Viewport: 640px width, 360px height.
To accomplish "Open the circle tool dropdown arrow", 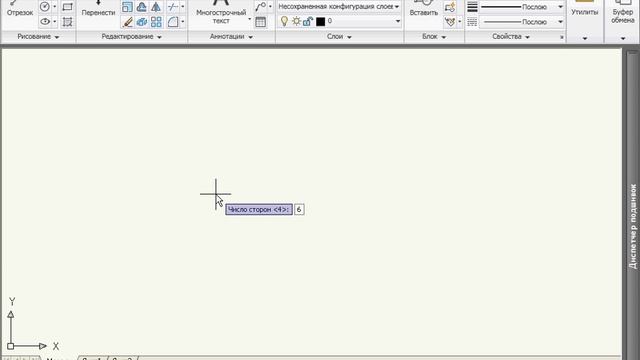I will [55, 7].
